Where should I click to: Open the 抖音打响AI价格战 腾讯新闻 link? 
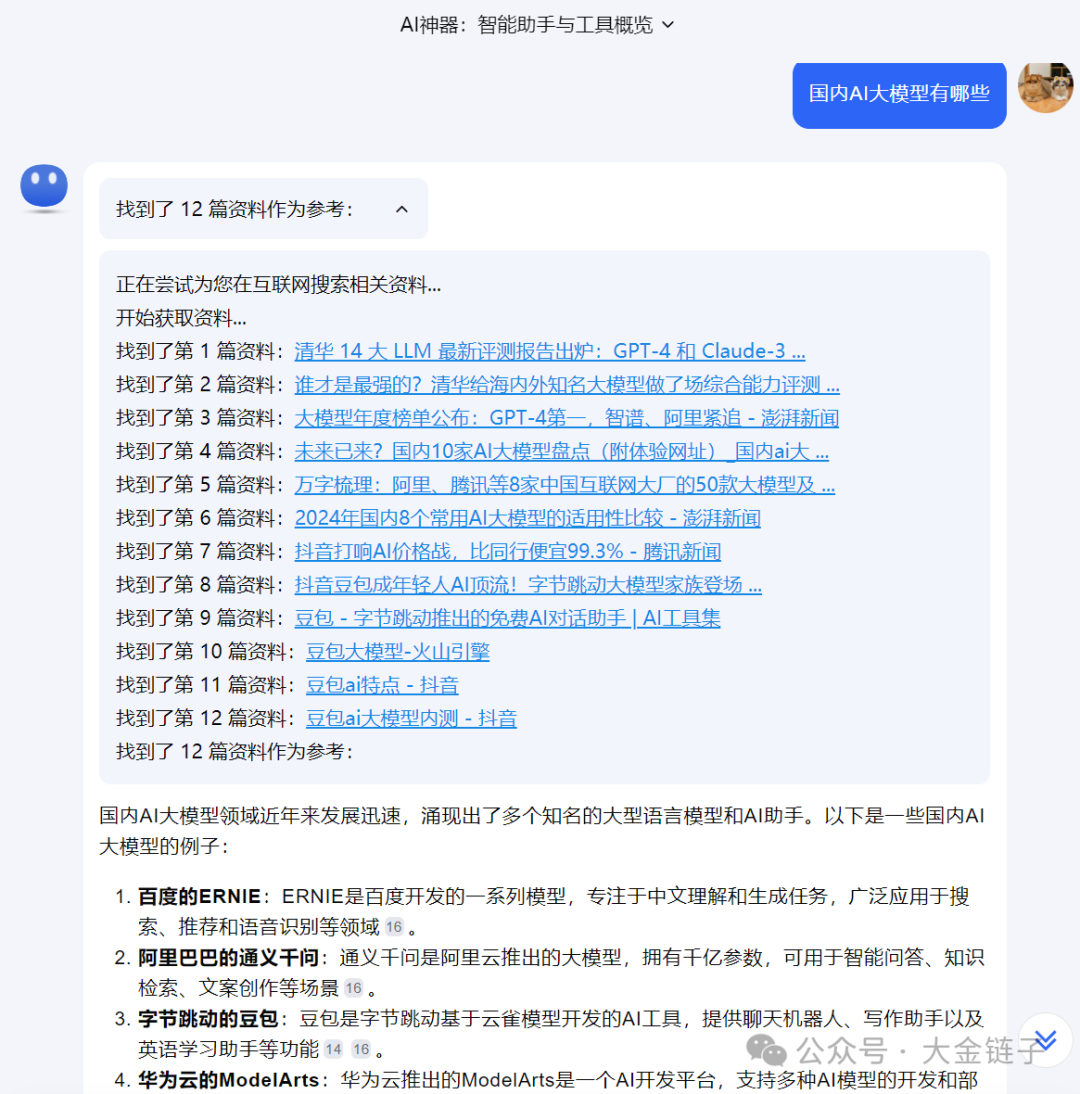(509, 551)
